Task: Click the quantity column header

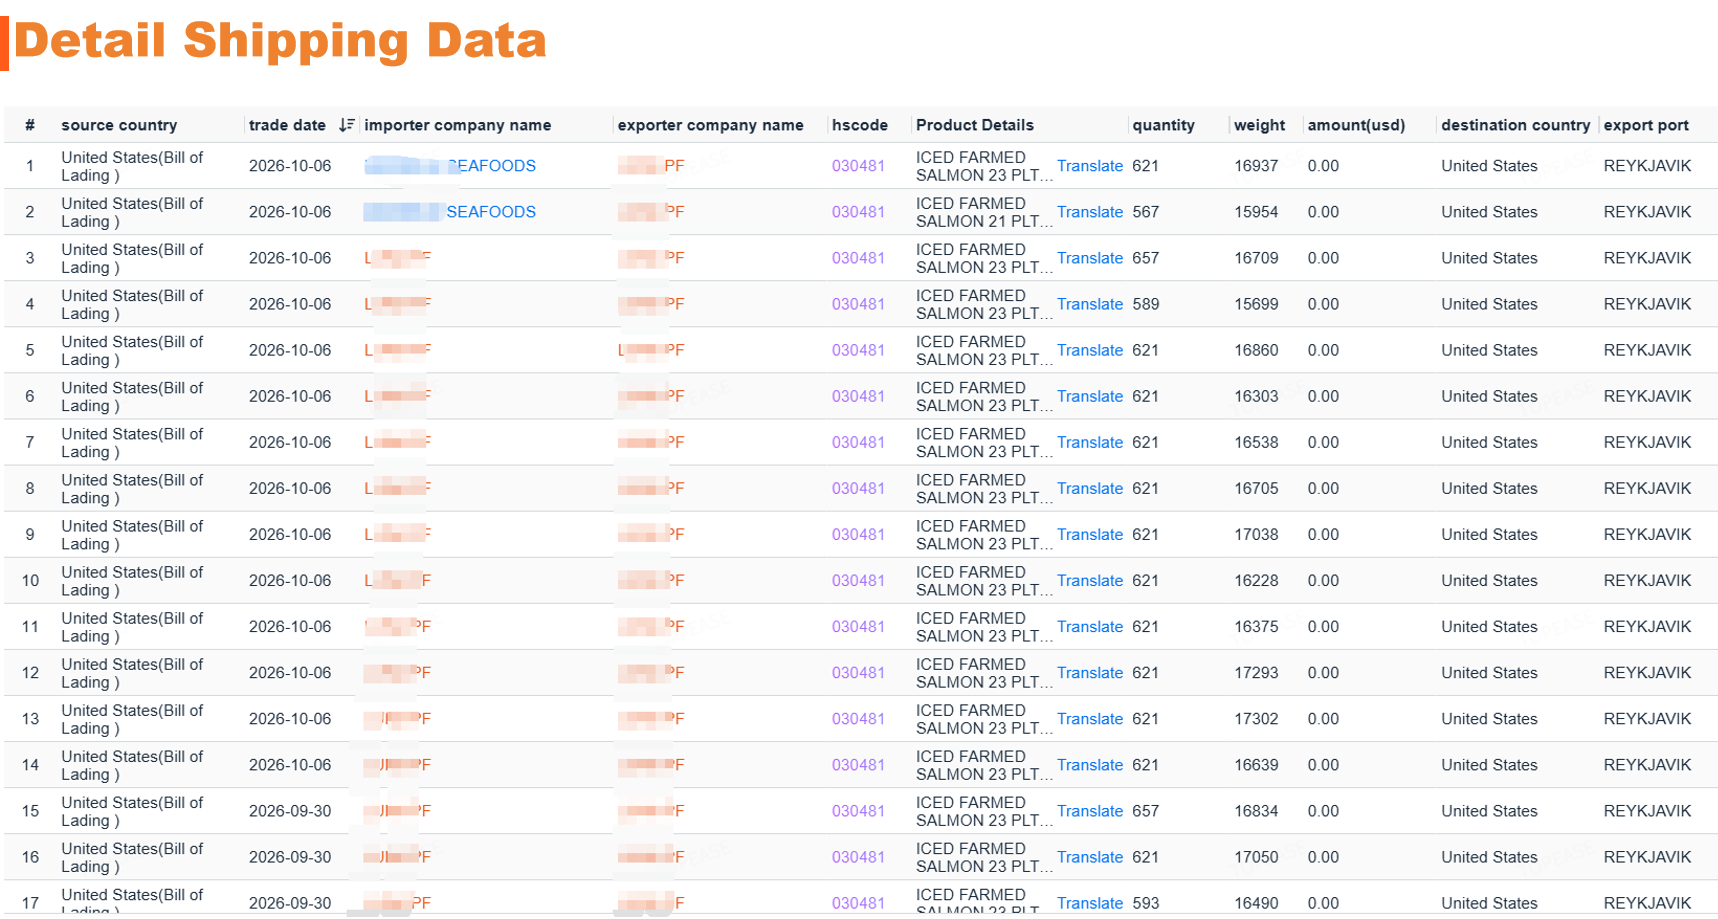Action: click(1163, 125)
